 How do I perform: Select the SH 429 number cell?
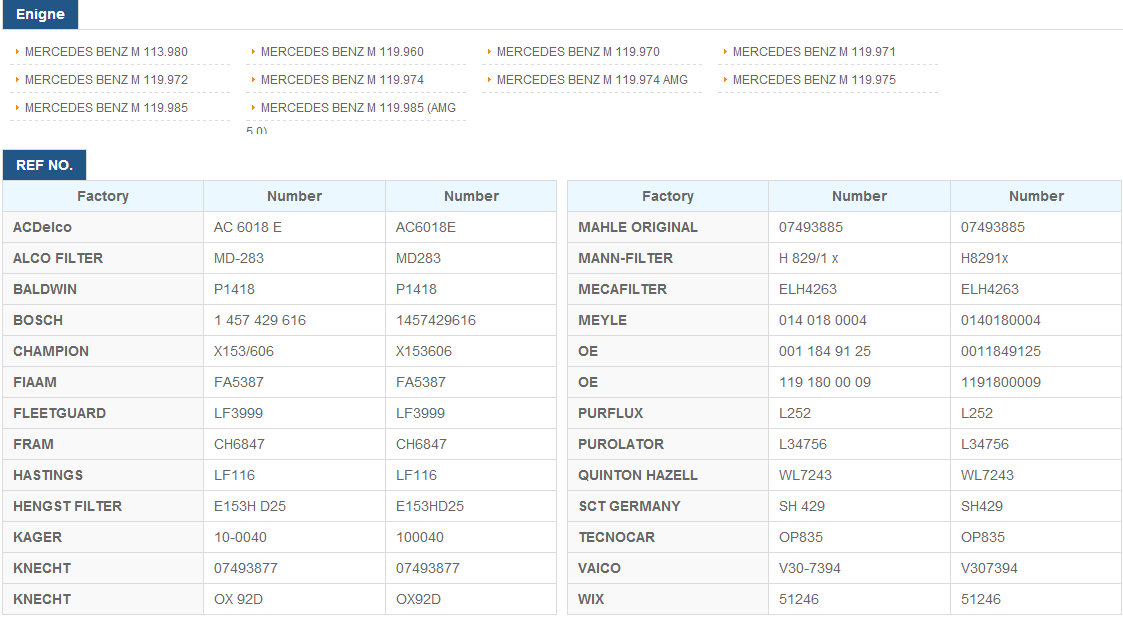coord(859,506)
